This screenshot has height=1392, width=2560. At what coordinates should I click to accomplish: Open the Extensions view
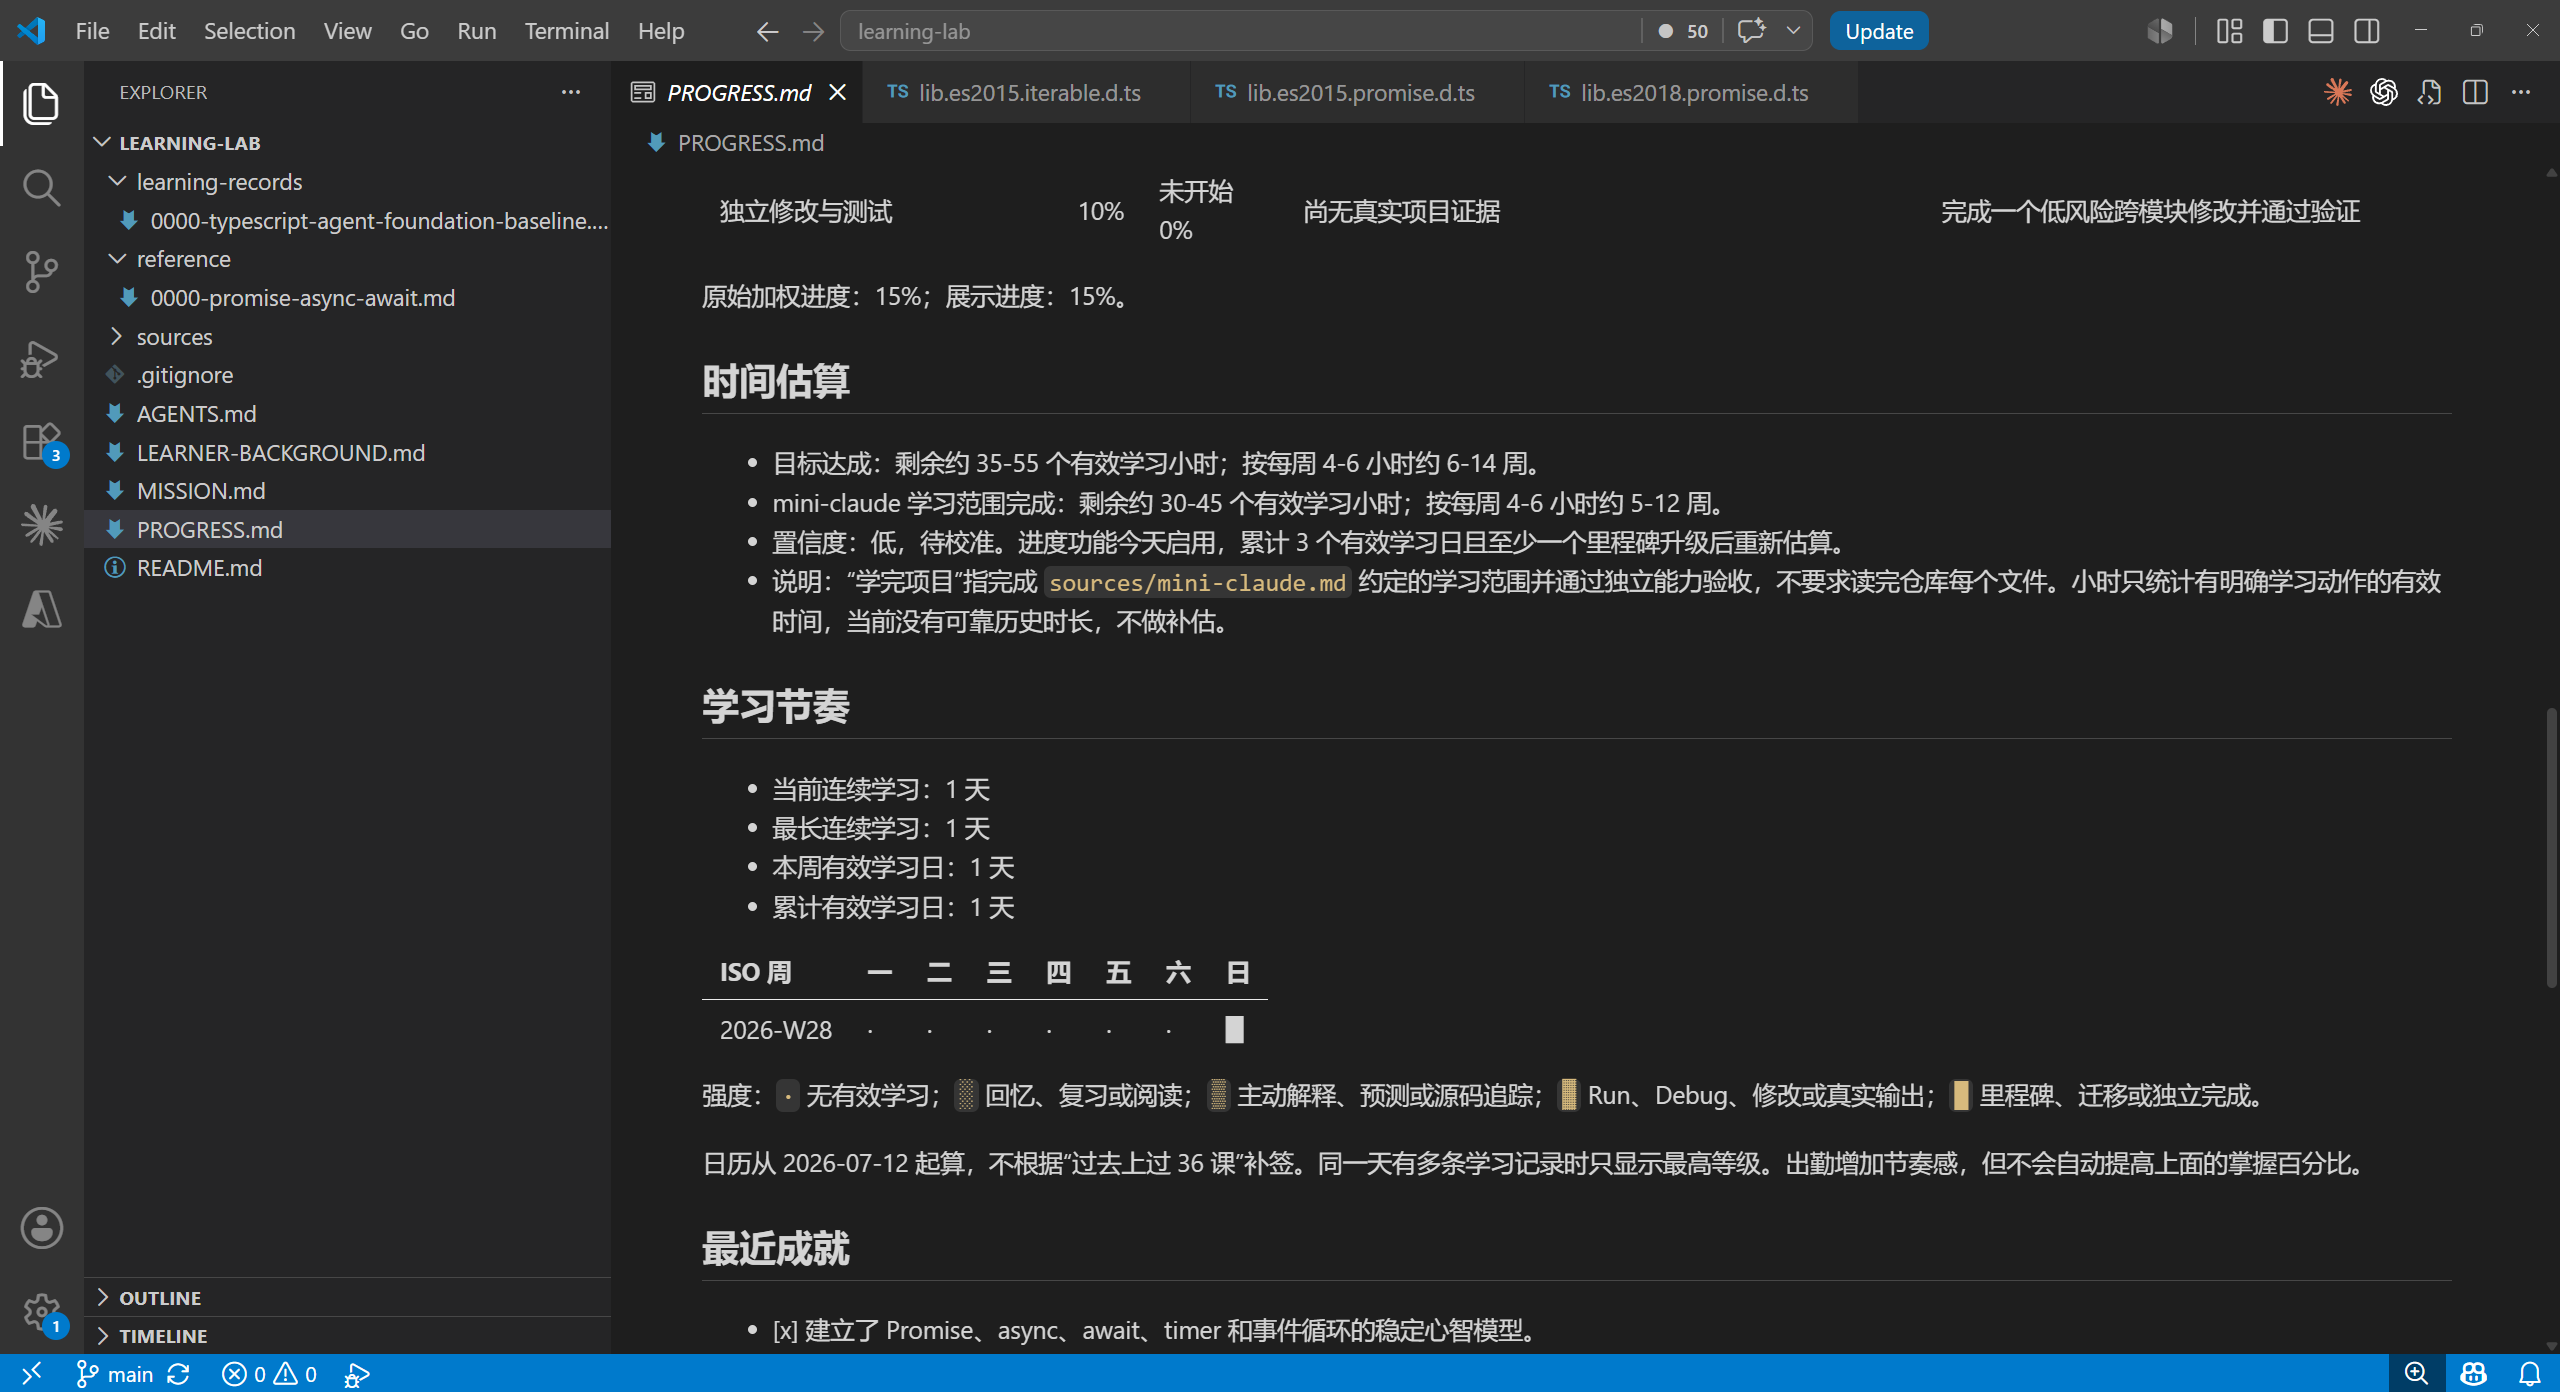click(x=41, y=441)
